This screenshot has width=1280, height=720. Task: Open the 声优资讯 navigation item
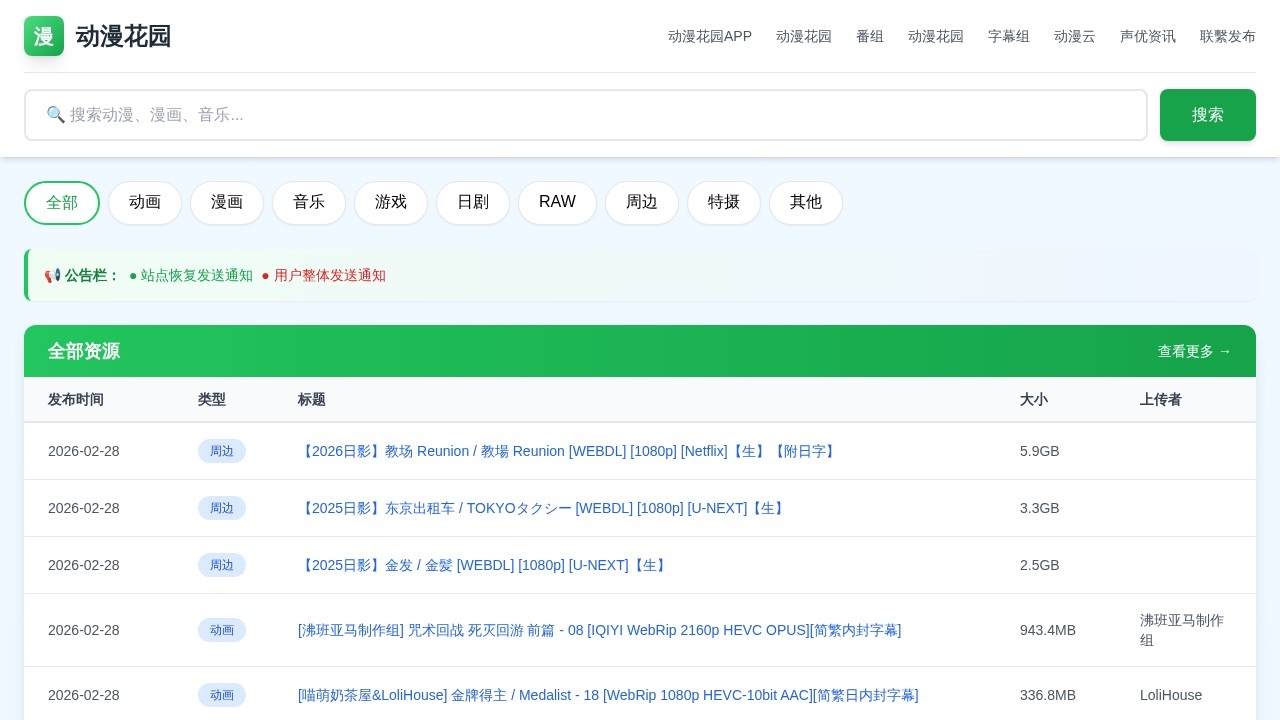pyautogui.click(x=1148, y=36)
